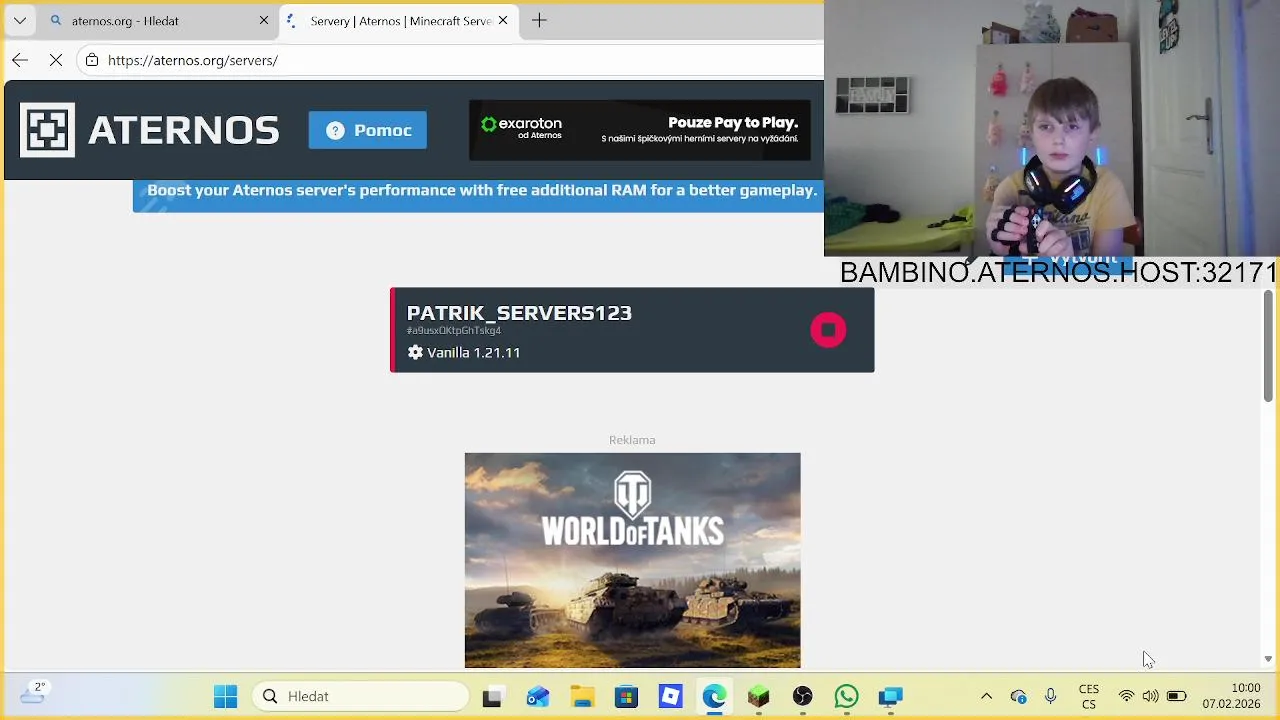Expand the tab search dropdown arrow

pos(20,20)
